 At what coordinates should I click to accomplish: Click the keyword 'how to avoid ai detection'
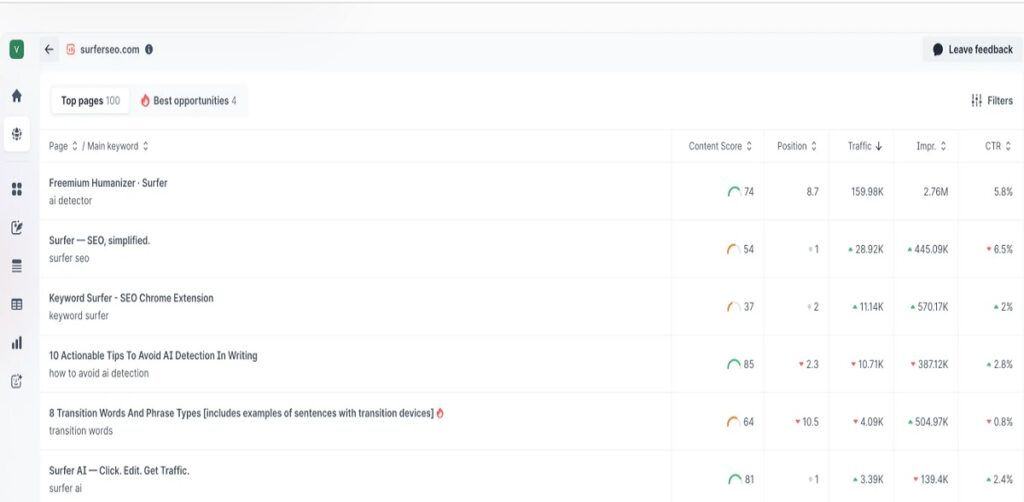click(99, 373)
